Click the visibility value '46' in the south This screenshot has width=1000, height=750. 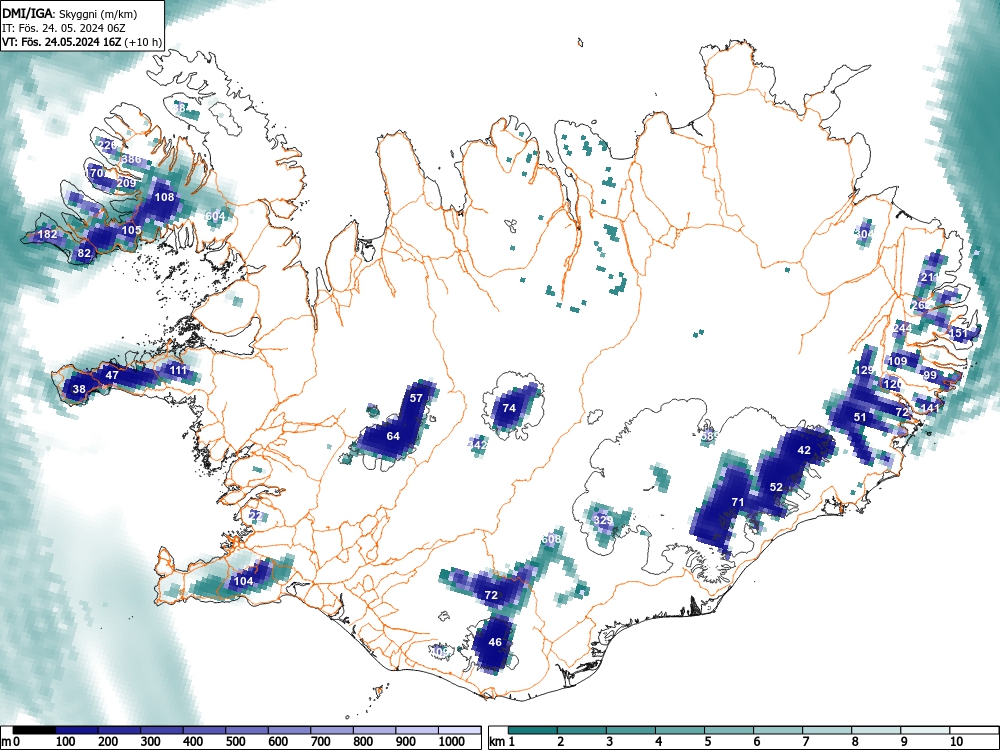pos(495,642)
